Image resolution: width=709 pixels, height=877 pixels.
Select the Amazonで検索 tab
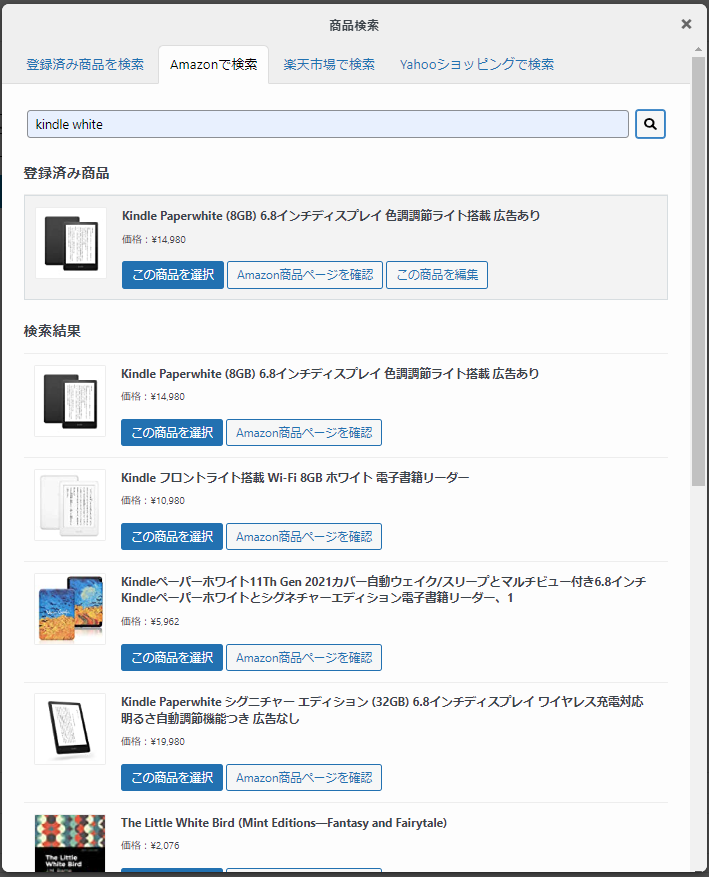point(214,64)
